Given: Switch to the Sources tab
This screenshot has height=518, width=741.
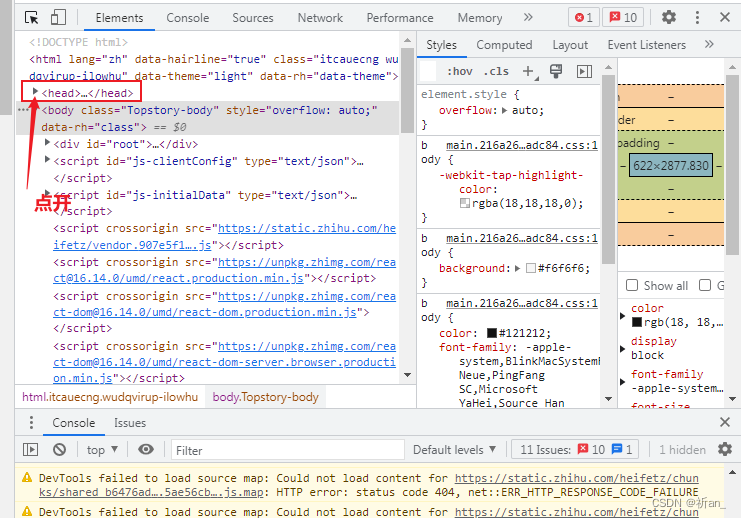Looking at the screenshot, I should [x=253, y=18].
